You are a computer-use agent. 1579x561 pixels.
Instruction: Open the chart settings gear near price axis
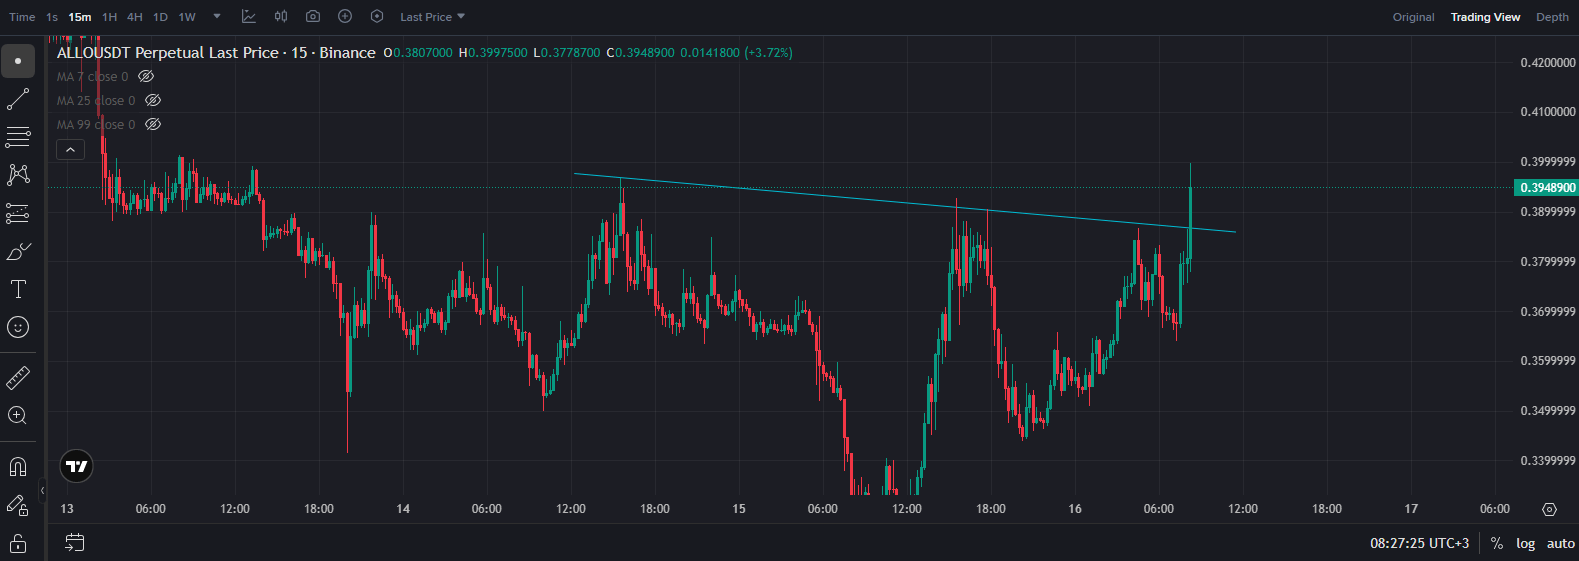pos(1549,509)
